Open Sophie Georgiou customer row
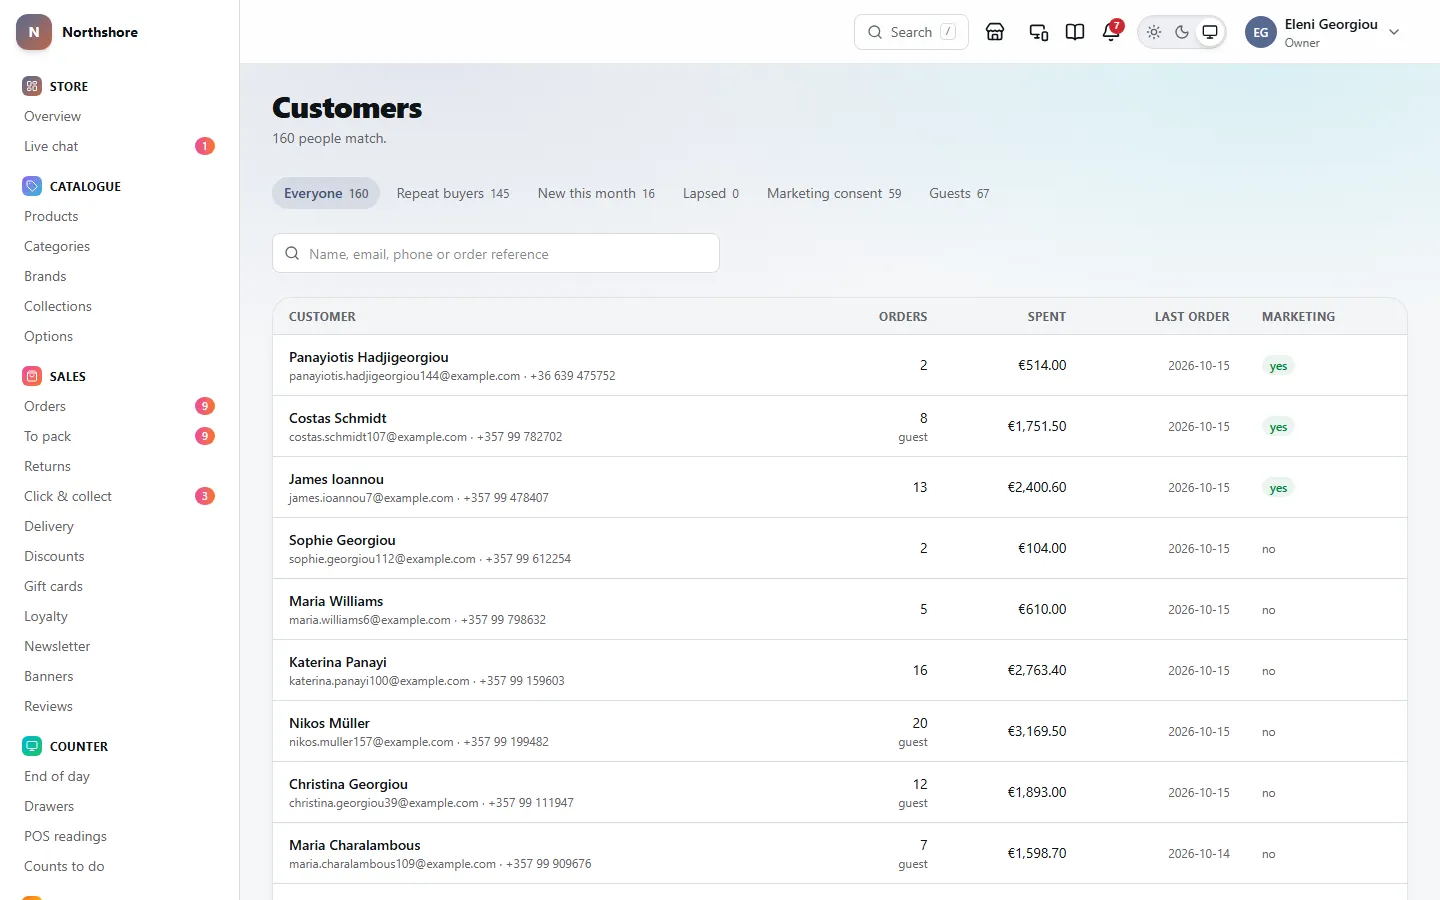The image size is (1440, 900). pos(839,548)
